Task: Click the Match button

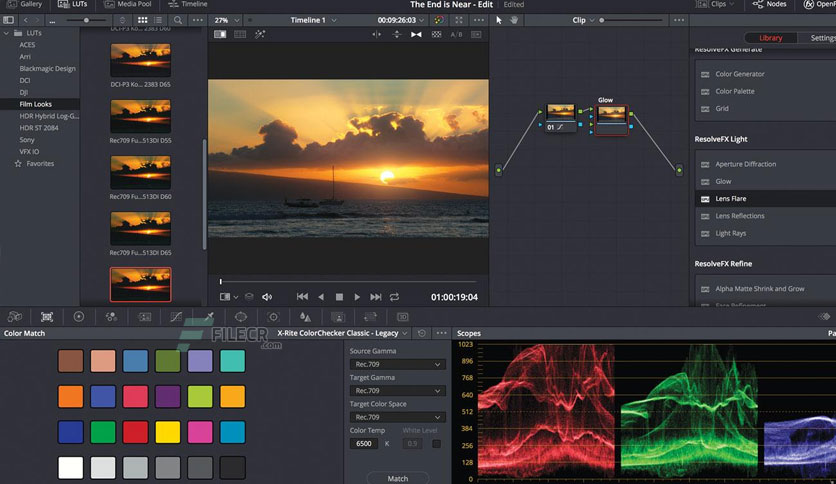Action: click(x=397, y=478)
